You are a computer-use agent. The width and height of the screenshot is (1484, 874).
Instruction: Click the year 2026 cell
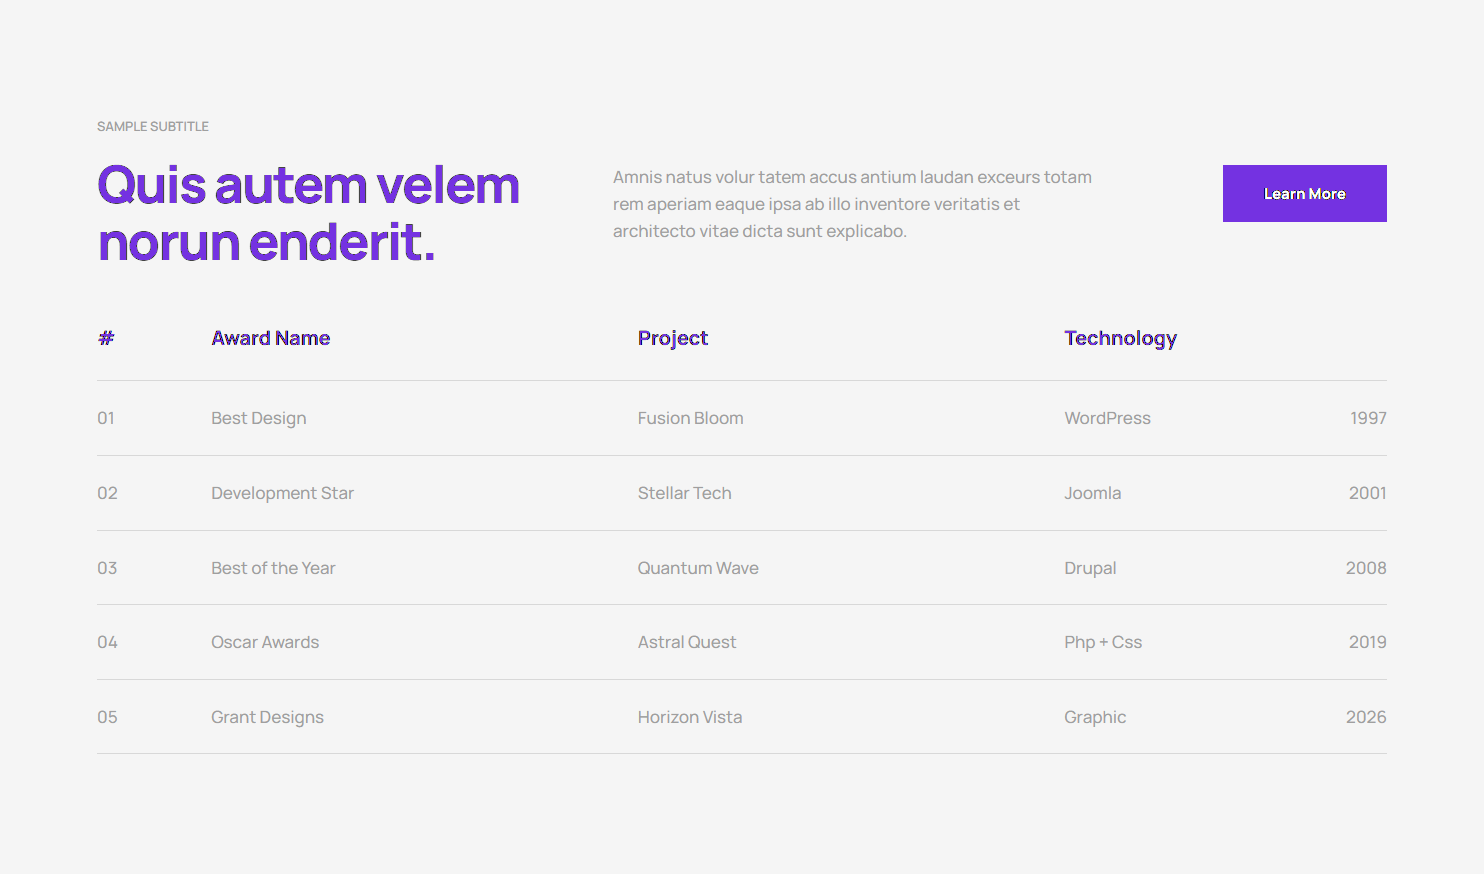click(x=1365, y=717)
